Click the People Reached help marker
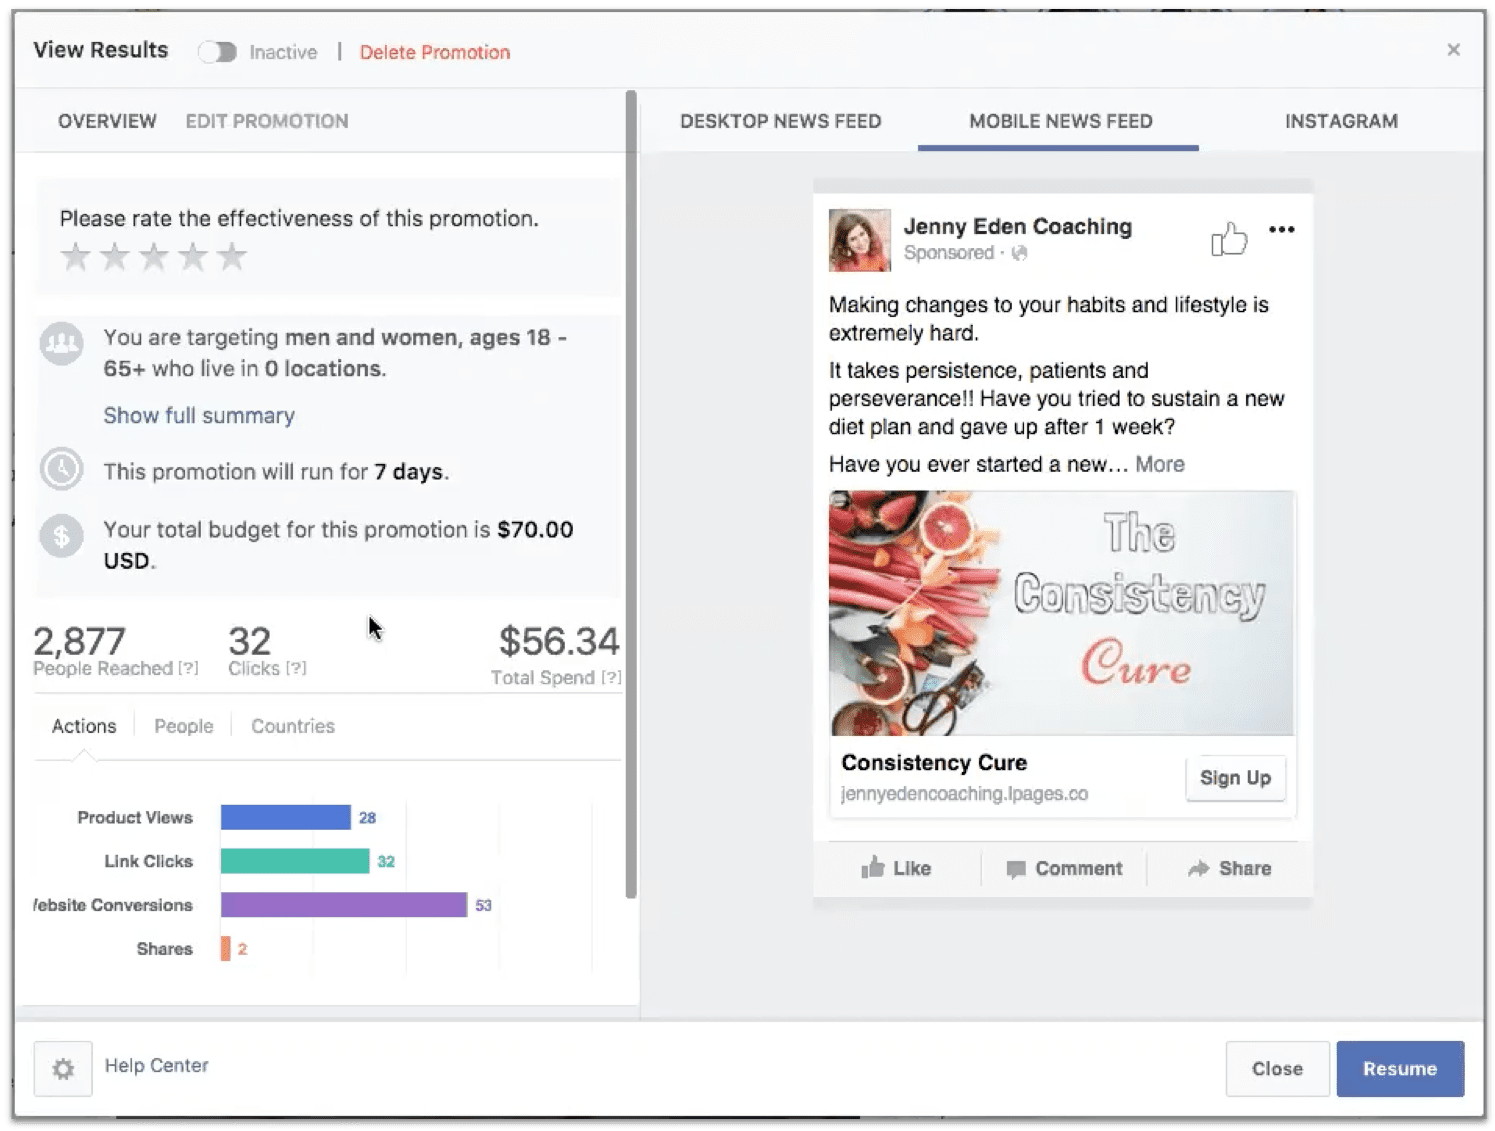 188,668
